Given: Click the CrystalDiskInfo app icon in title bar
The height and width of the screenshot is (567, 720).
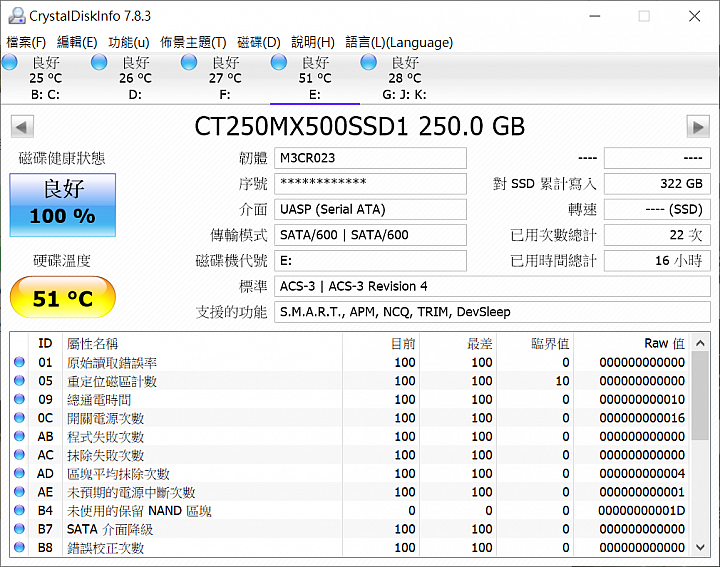Looking at the screenshot, I should pyautogui.click(x=17, y=16).
